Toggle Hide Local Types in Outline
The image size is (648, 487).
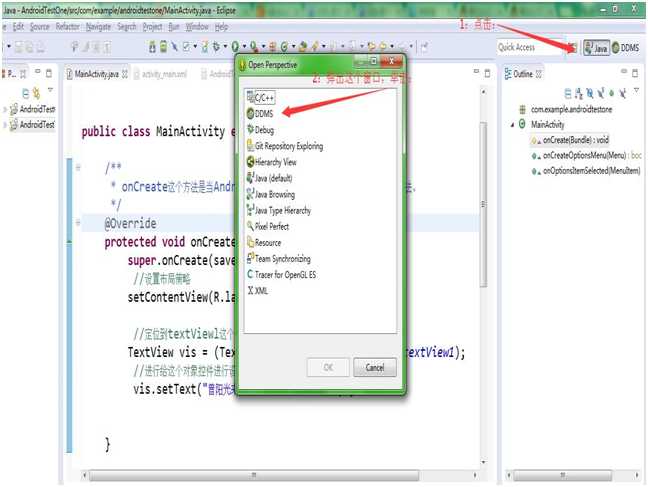tap(622, 93)
